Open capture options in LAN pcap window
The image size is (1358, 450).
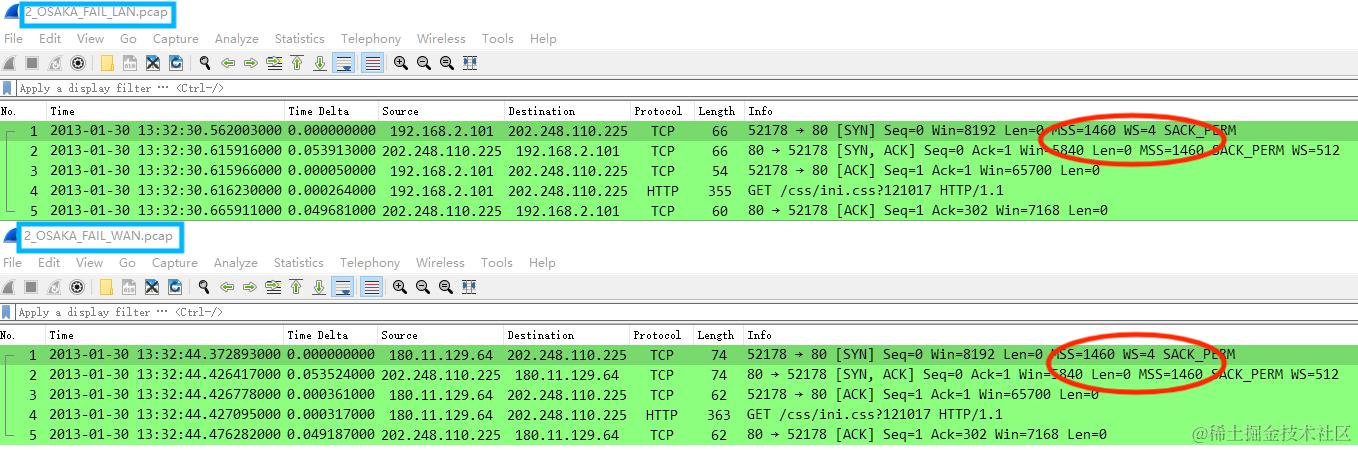tap(77, 63)
